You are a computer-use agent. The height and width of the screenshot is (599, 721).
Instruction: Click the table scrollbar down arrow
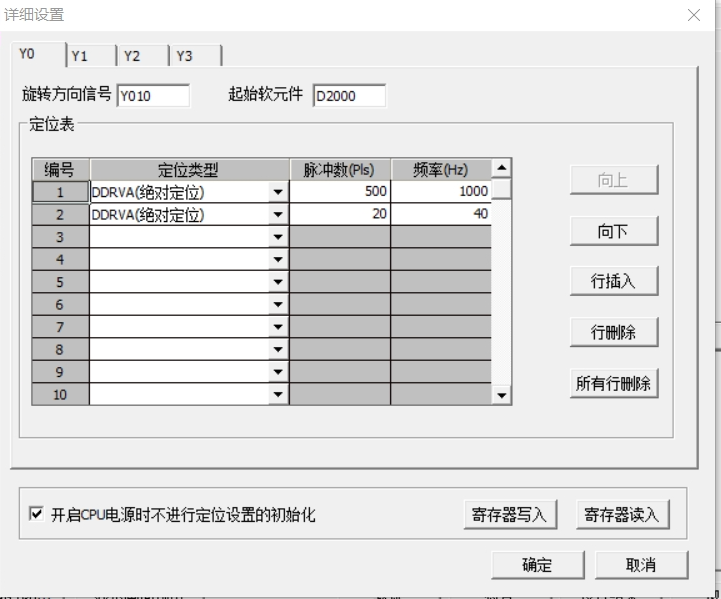coord(502,396)
